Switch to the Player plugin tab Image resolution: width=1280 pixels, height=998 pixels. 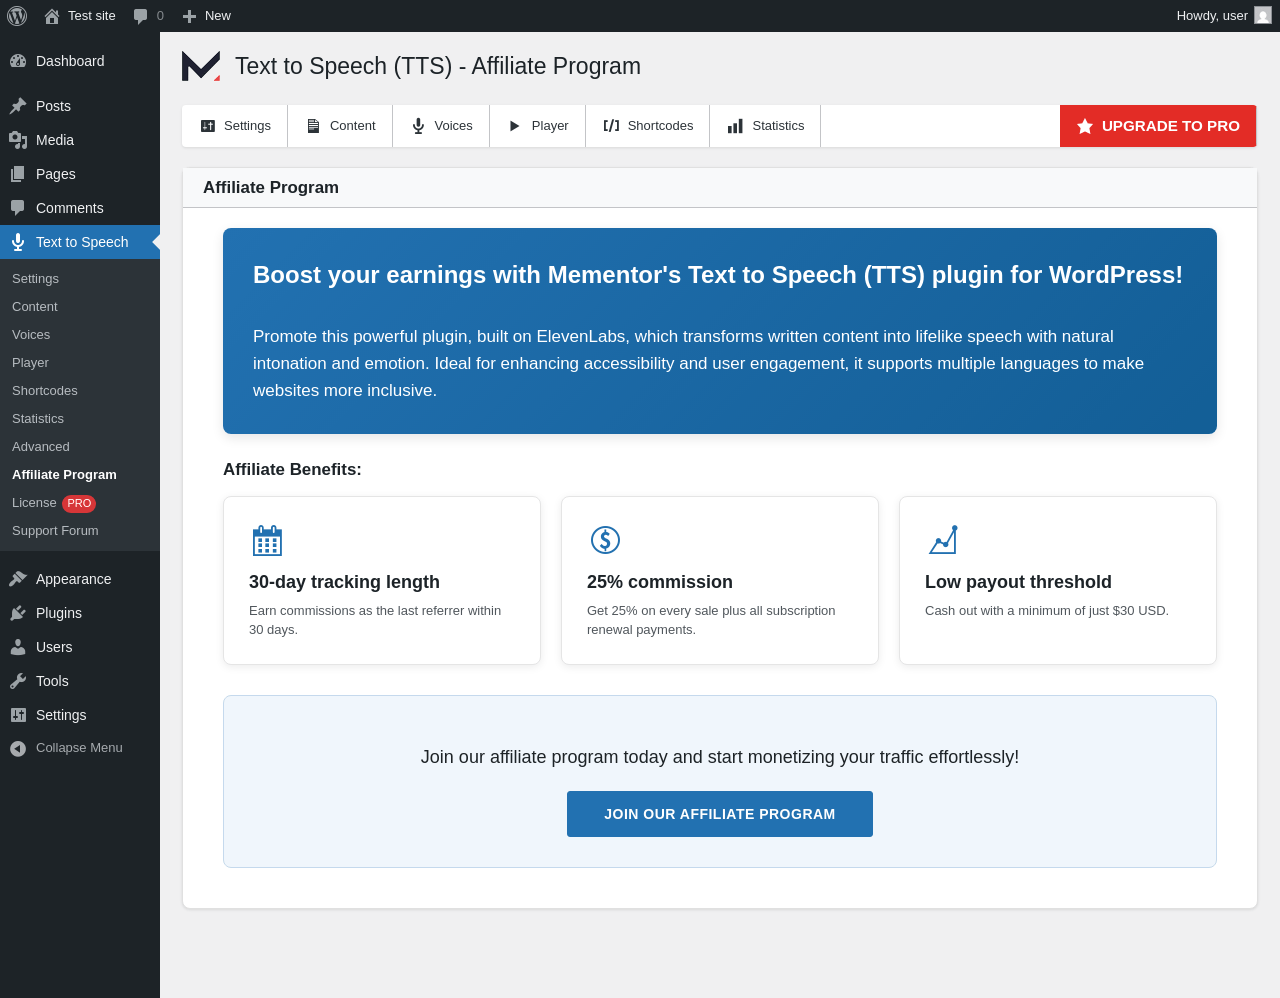point(538,126)
